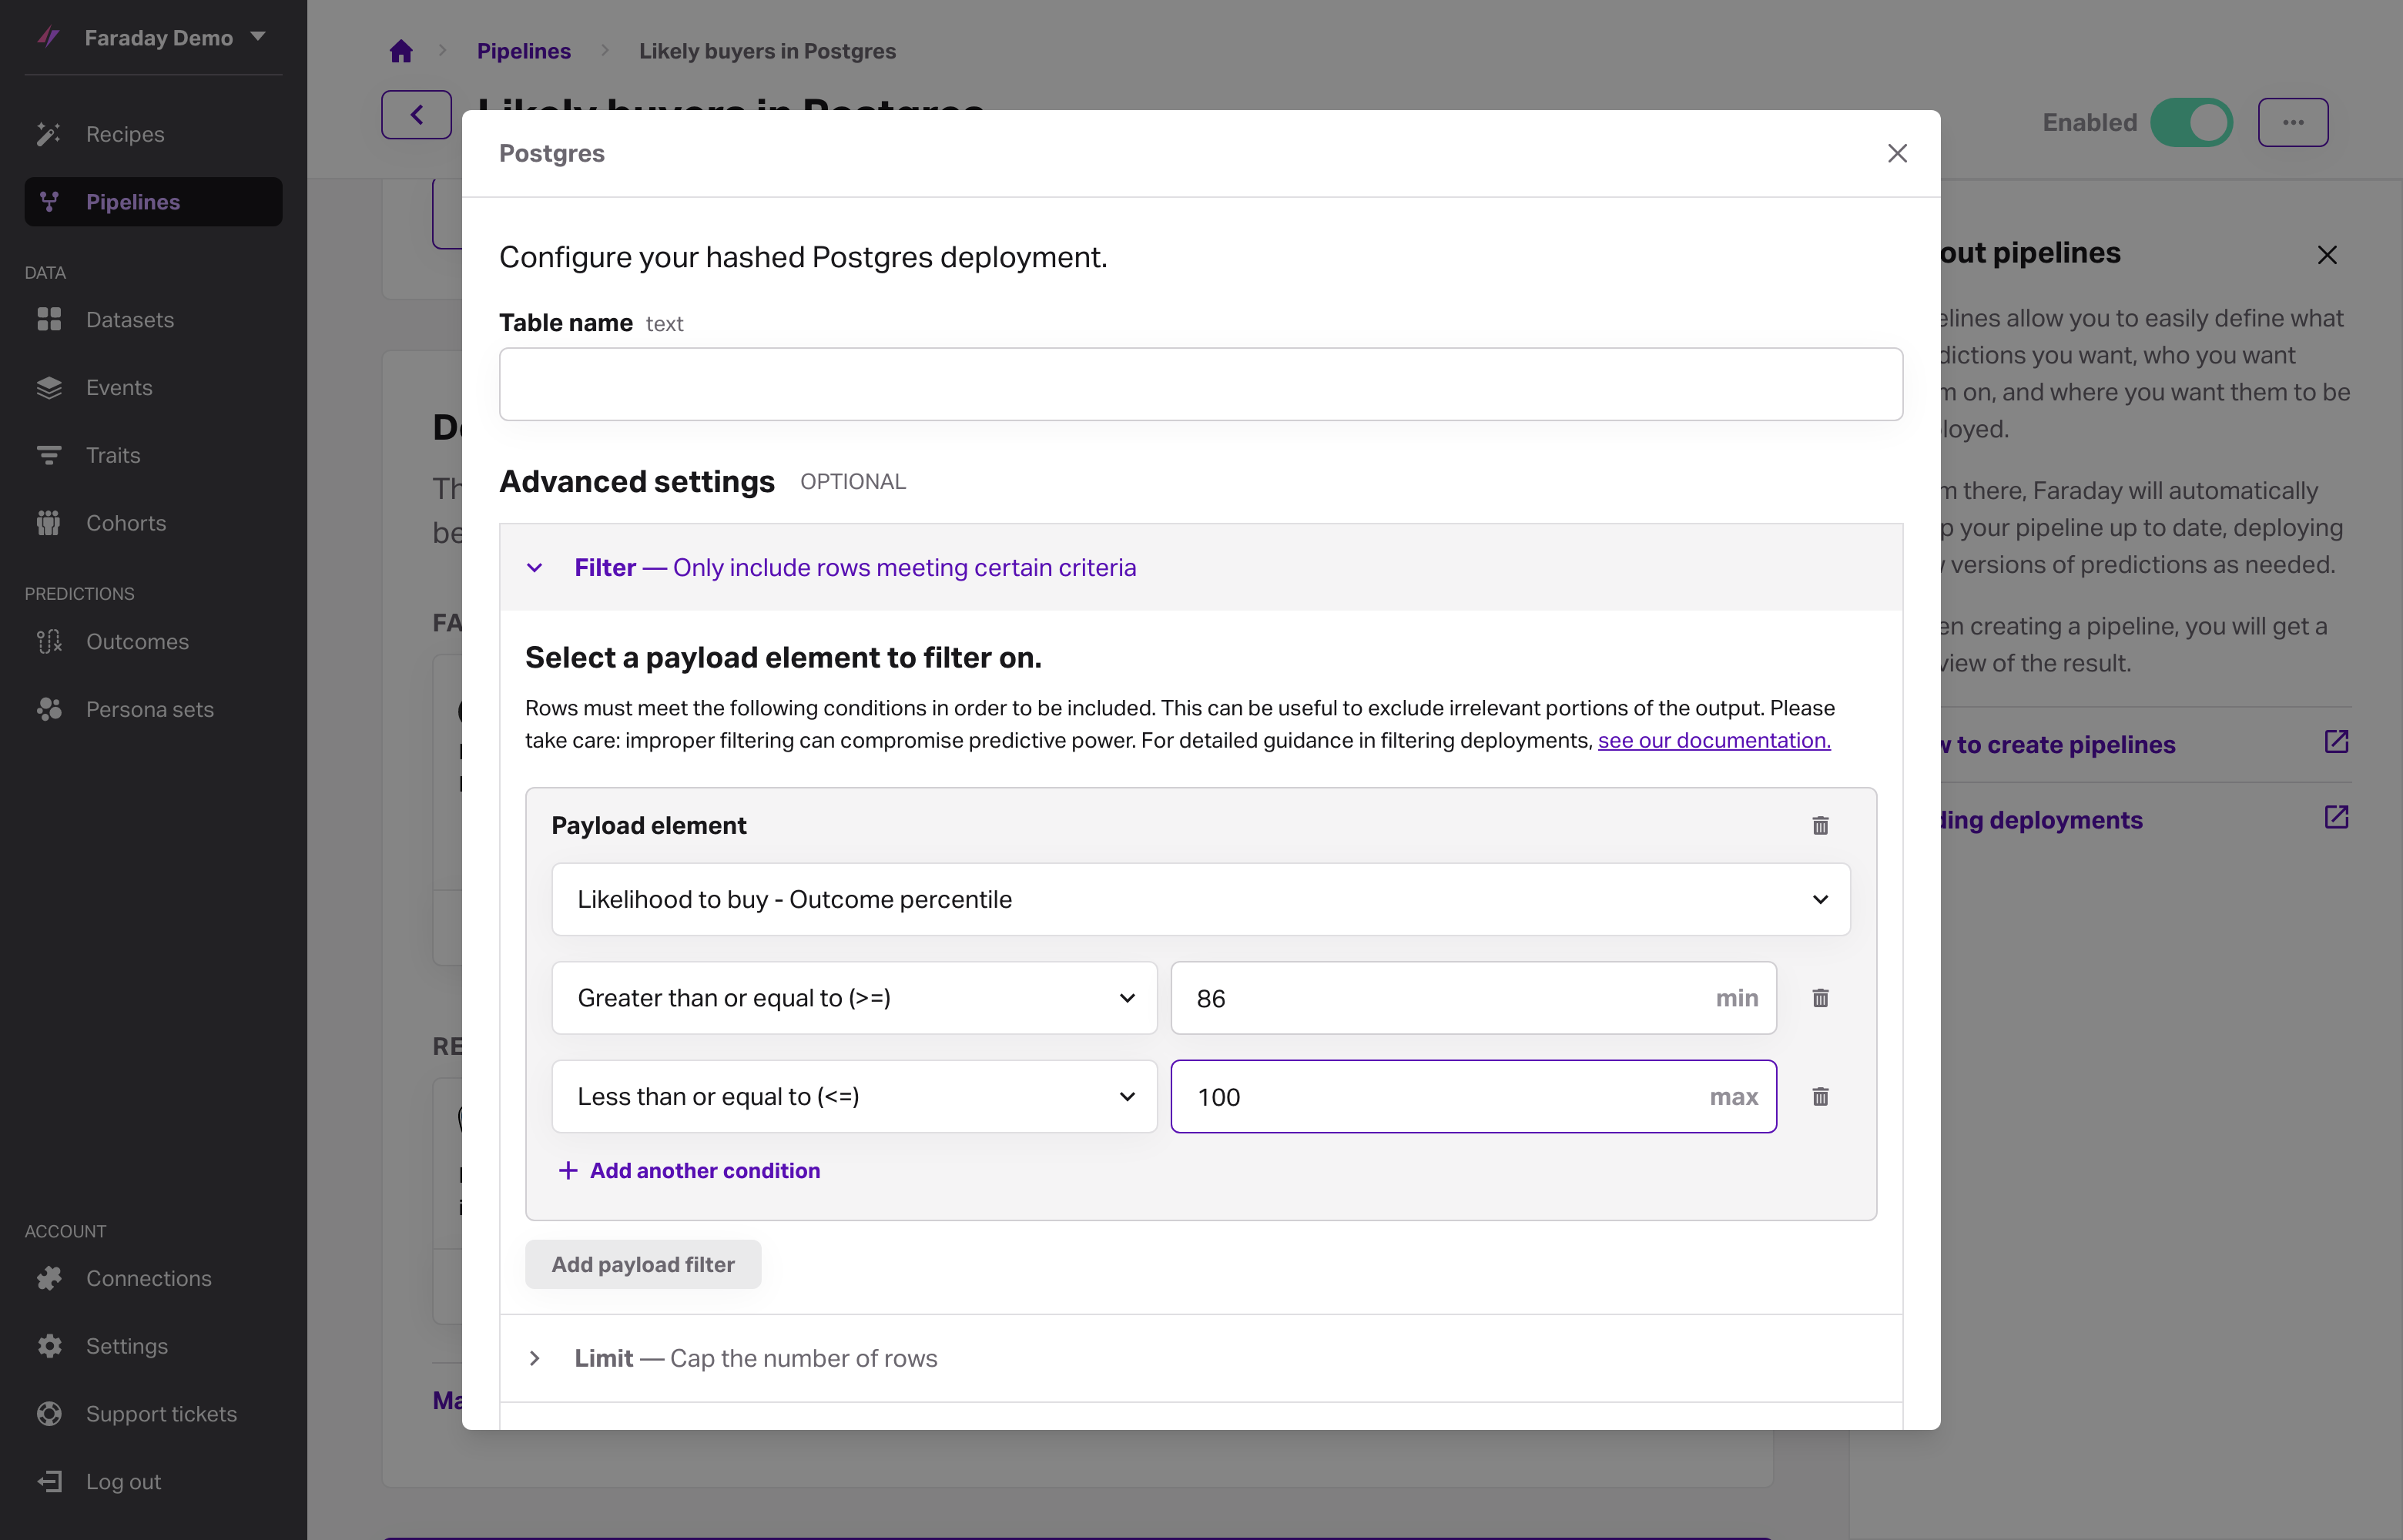Open Support tickets label
Screen dimensions: 2403x1540
[x=161, y=1414]
